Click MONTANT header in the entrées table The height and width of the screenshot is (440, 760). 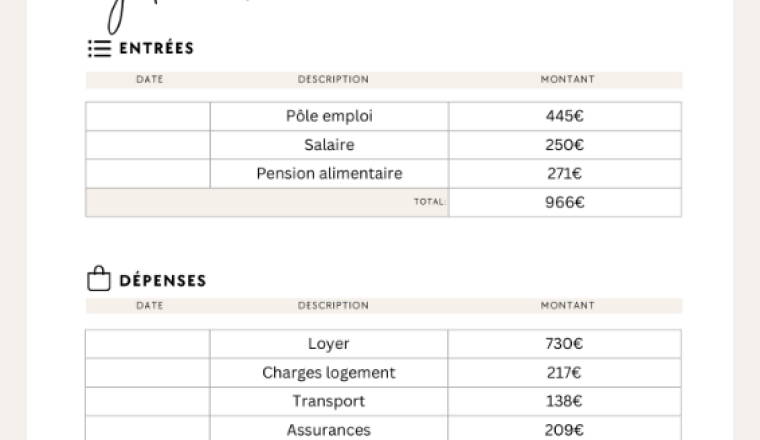(568, 79)
